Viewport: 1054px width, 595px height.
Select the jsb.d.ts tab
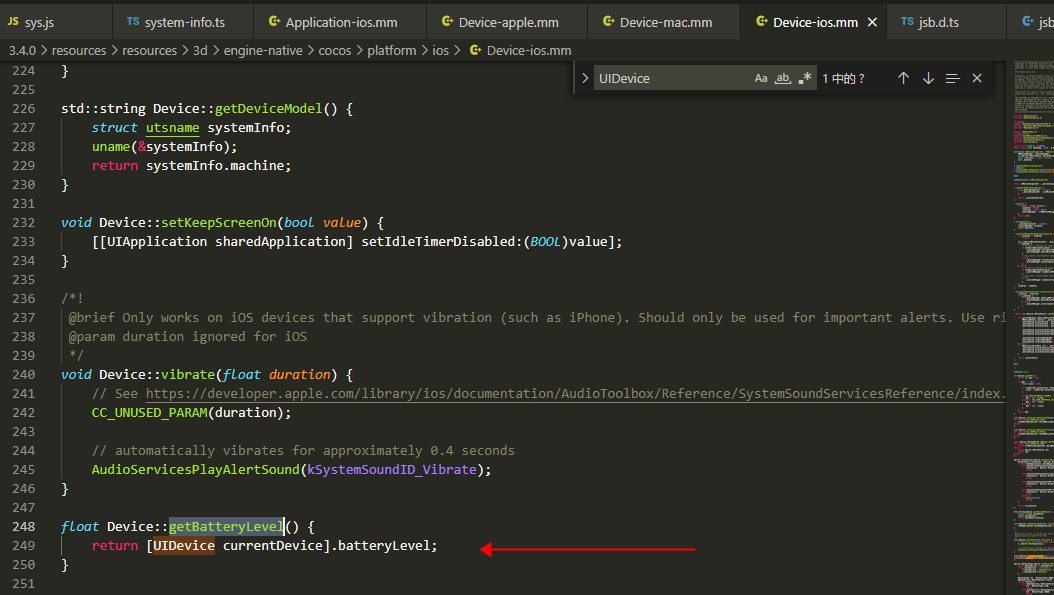(x=946, y=22)
